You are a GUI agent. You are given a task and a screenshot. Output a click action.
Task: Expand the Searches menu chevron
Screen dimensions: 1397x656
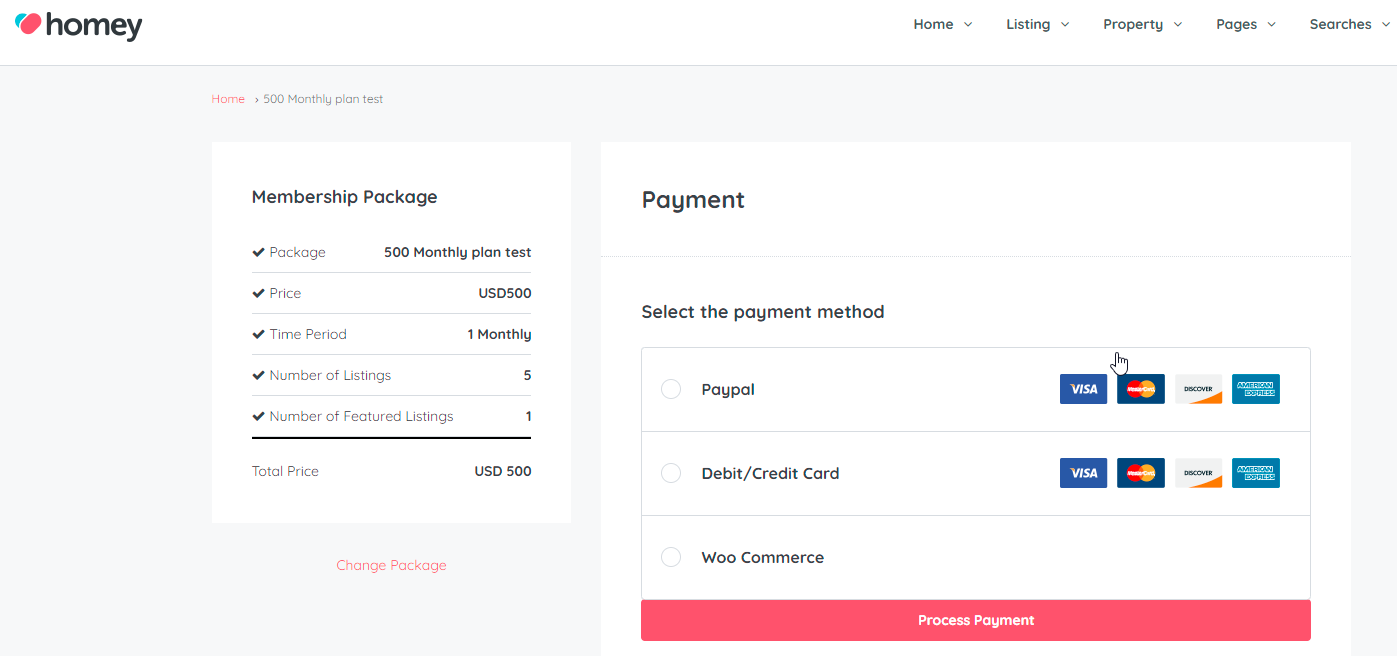click(1387, 25)
